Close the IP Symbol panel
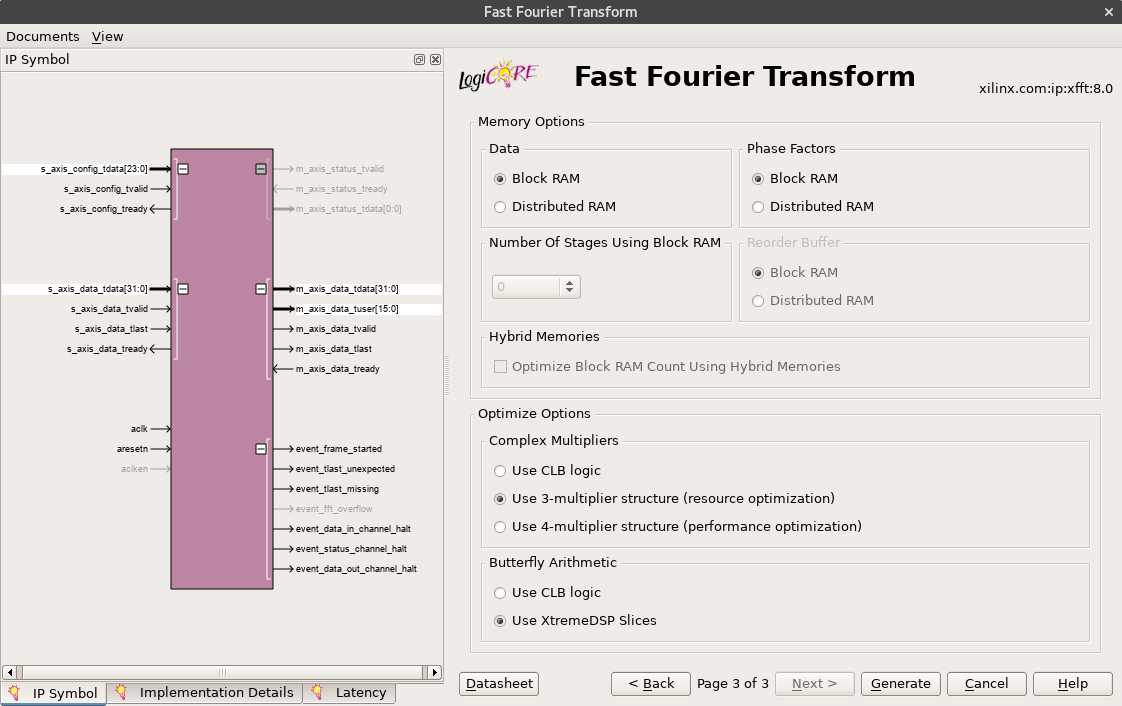The height and width of the screenshot is (706, 1122). 435,59
